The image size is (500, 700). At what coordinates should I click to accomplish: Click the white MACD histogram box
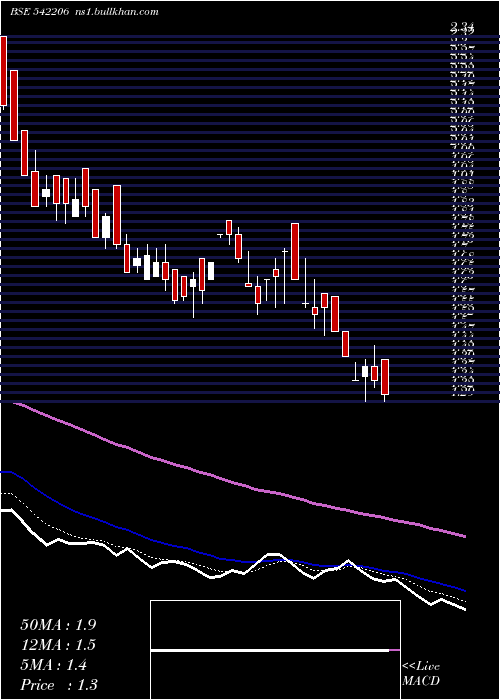[x=275, y=650]
